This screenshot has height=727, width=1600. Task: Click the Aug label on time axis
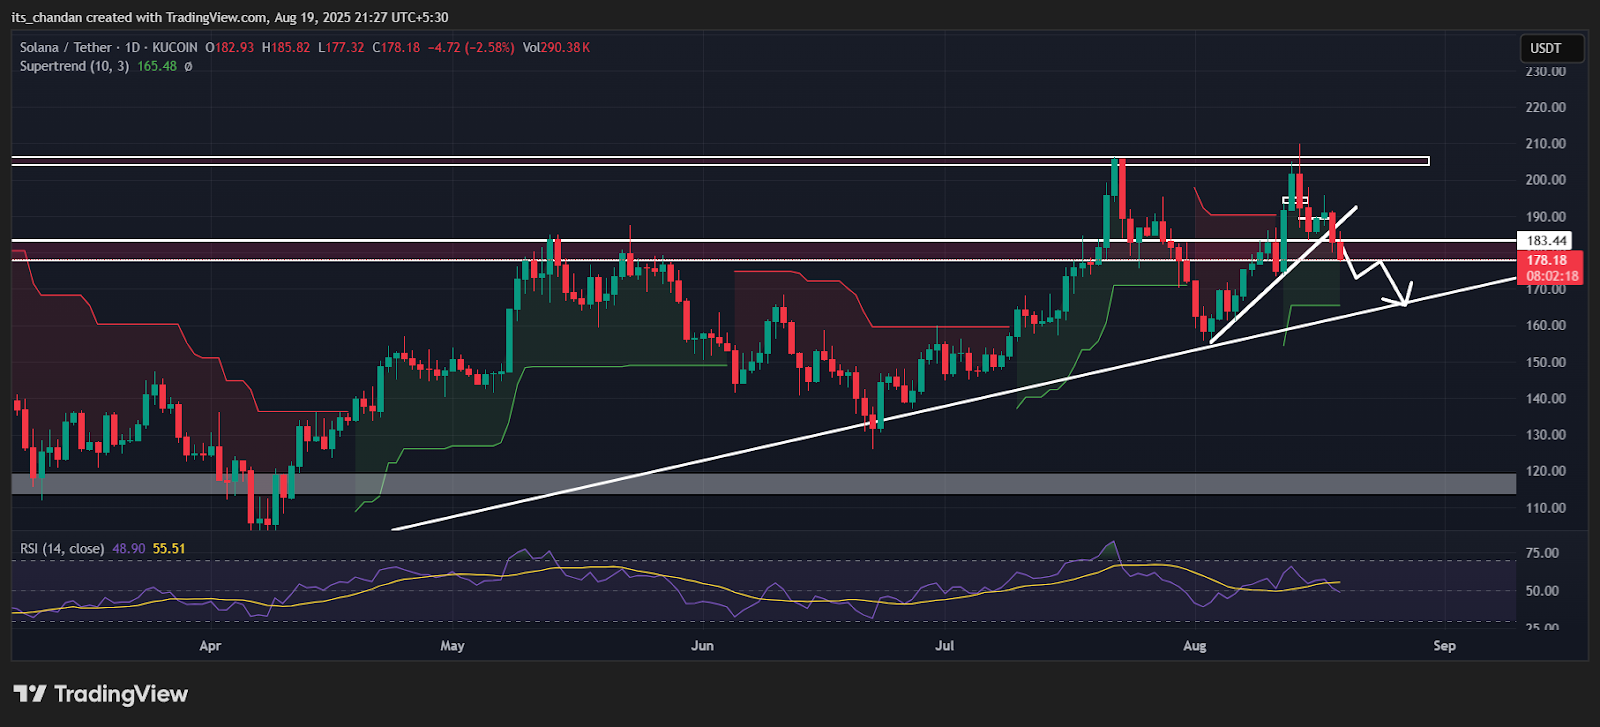1194,646
